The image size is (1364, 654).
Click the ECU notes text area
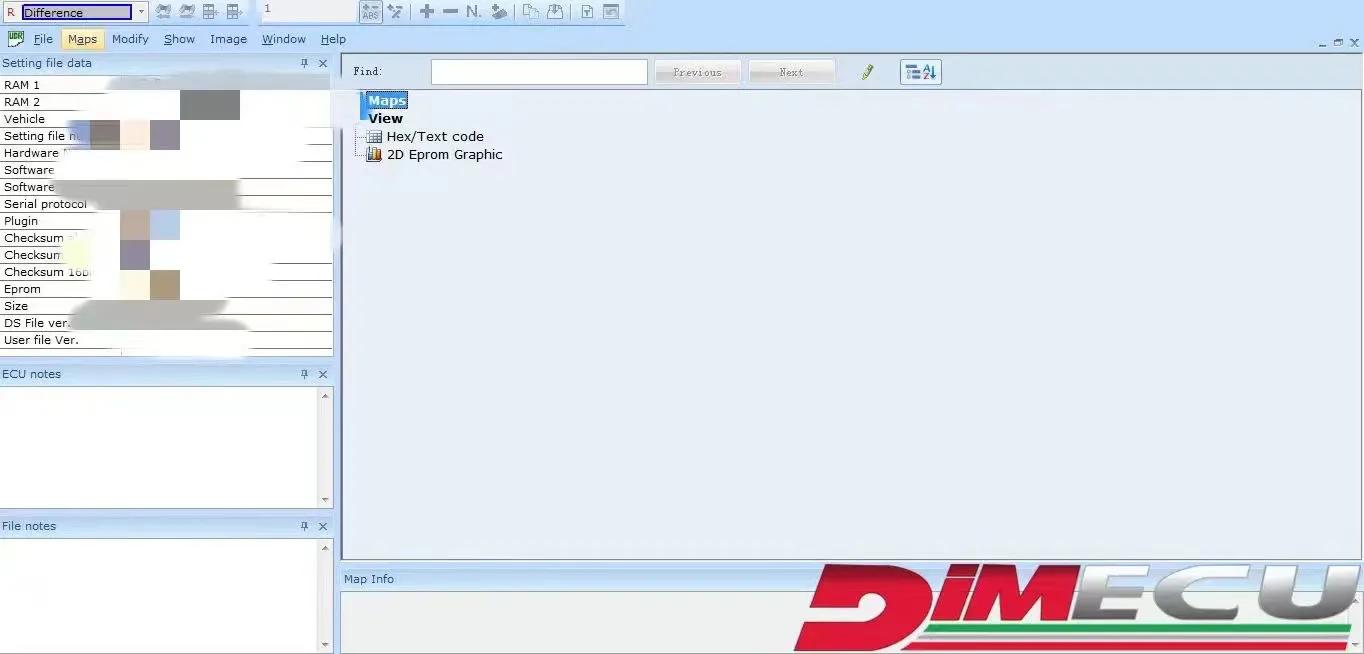(159, 447)
